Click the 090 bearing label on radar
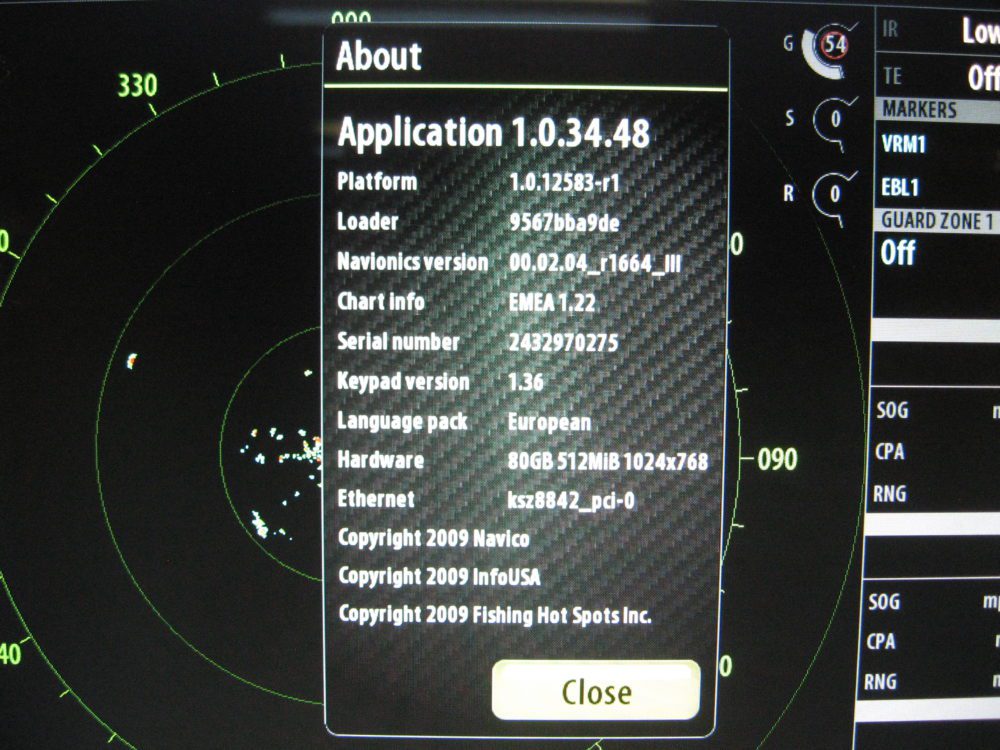 coord(777,459)
